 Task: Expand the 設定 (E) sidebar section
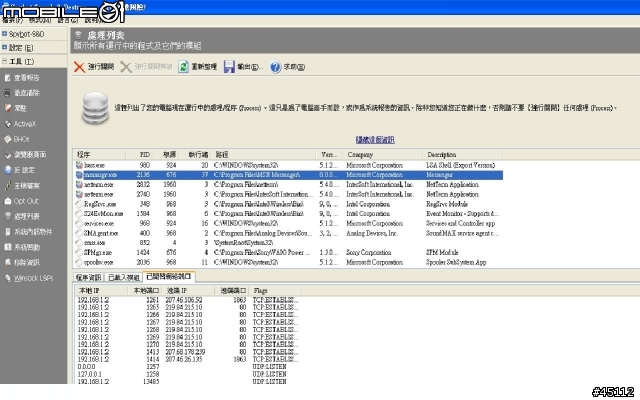click(4, 48)
